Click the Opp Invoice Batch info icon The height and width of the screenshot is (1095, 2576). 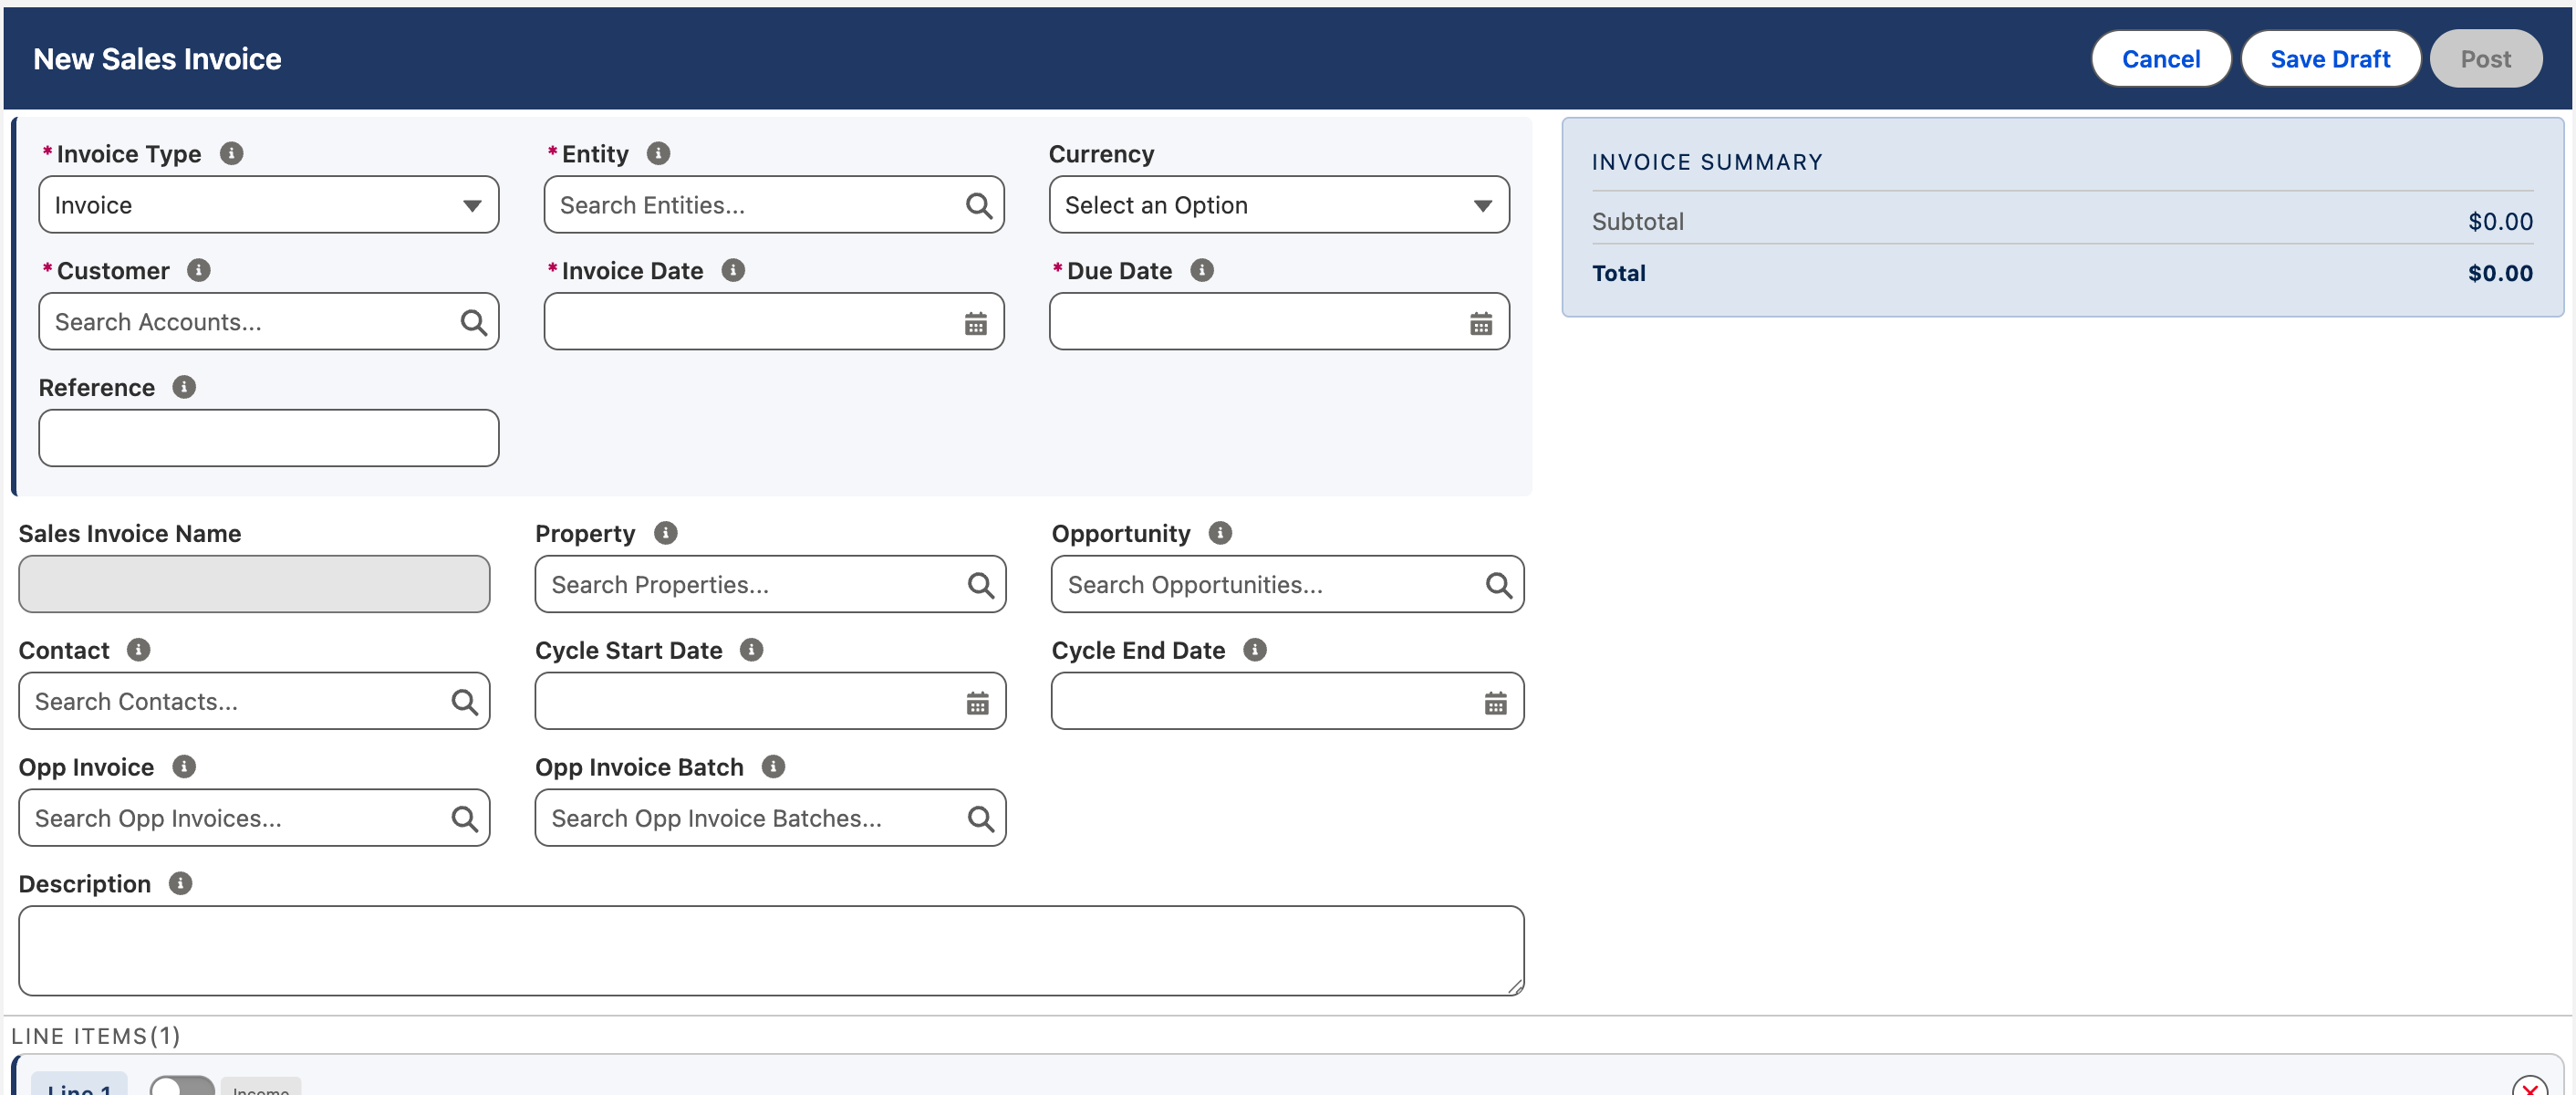pos(773,767)
